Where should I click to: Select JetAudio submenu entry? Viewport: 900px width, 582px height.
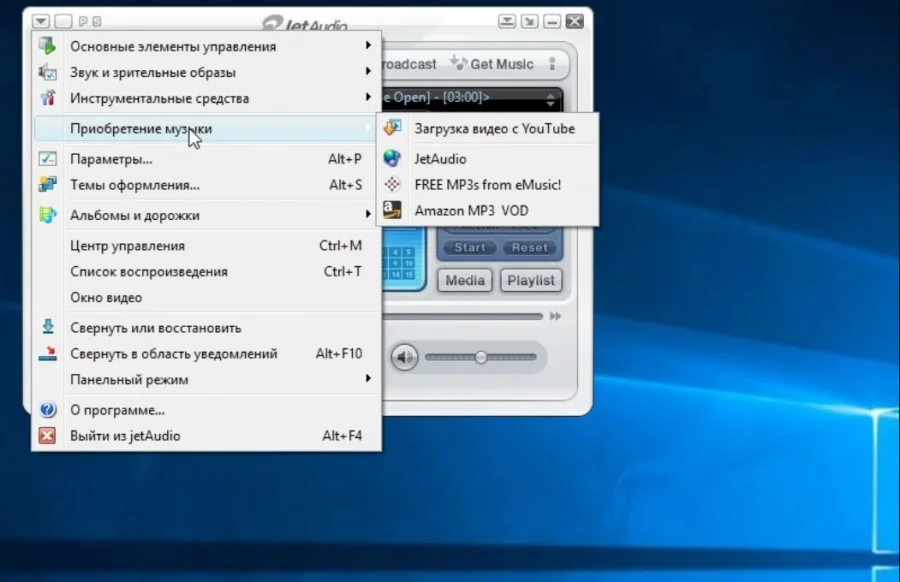point(487,158)
